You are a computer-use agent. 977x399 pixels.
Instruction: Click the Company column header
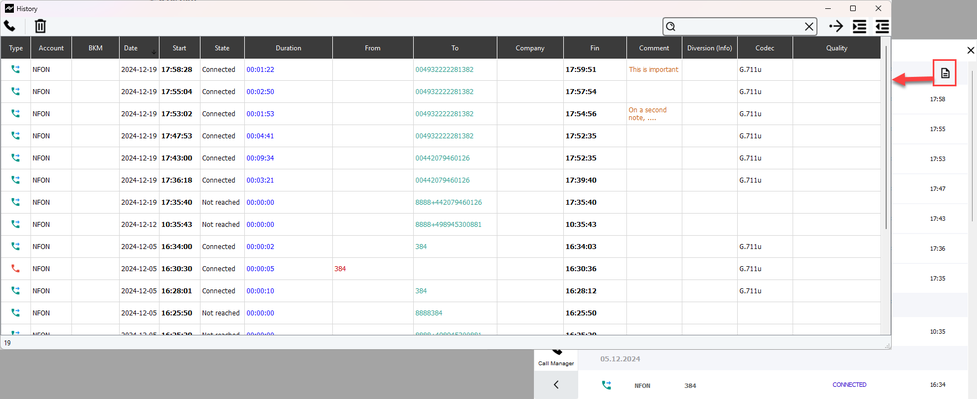pos(530,48)
